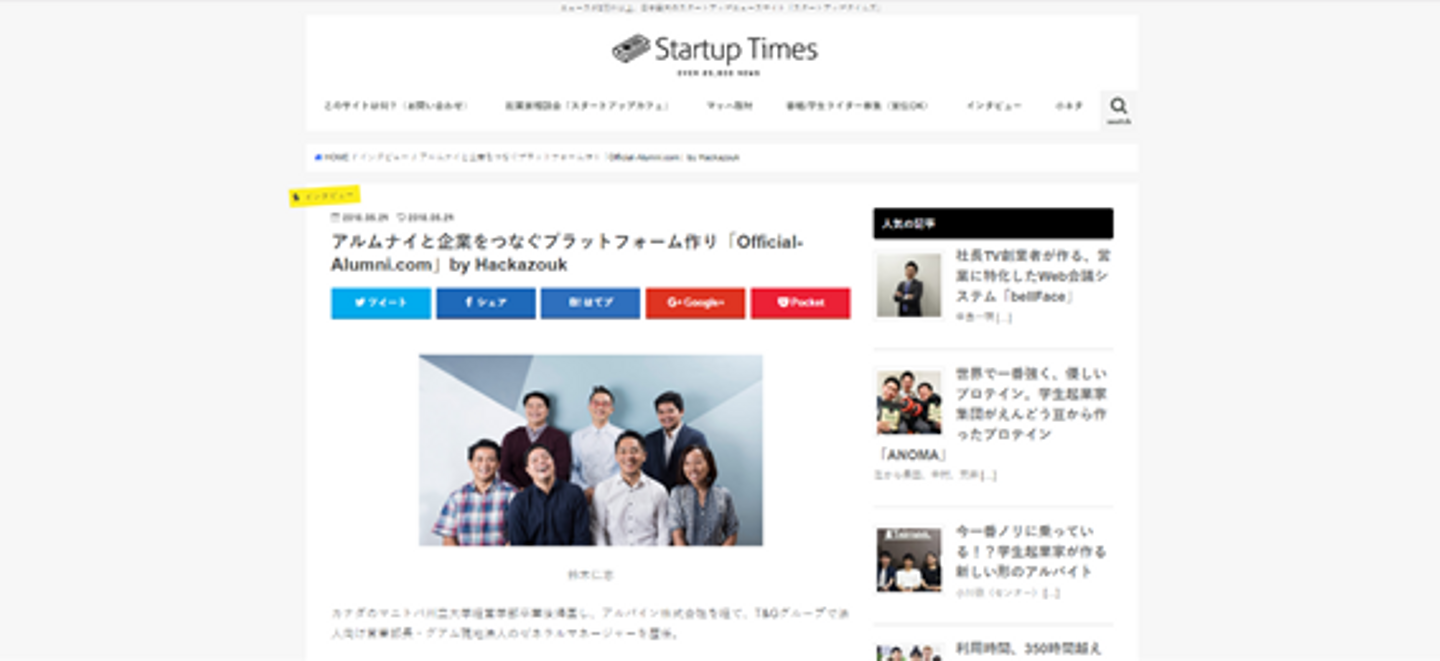Open the search magnifier icon

click(x=1118, y=107)
